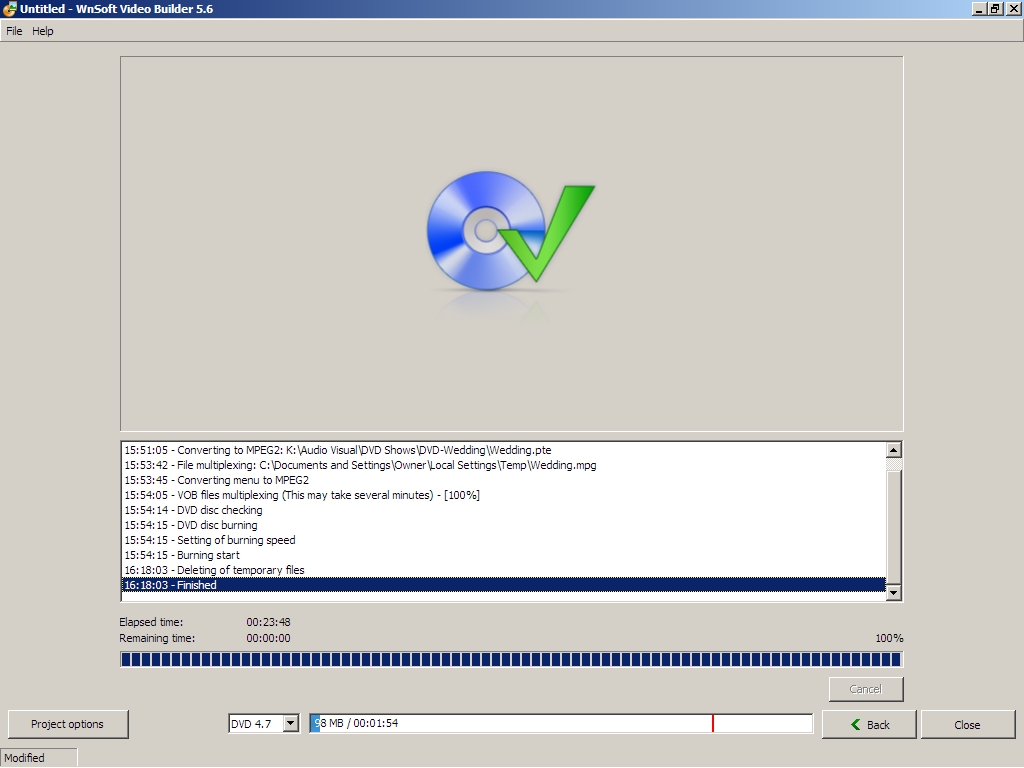Click the remaining time value 00:00:00
This screenshot has height=768, width=1024.
(x=268, y=638)
